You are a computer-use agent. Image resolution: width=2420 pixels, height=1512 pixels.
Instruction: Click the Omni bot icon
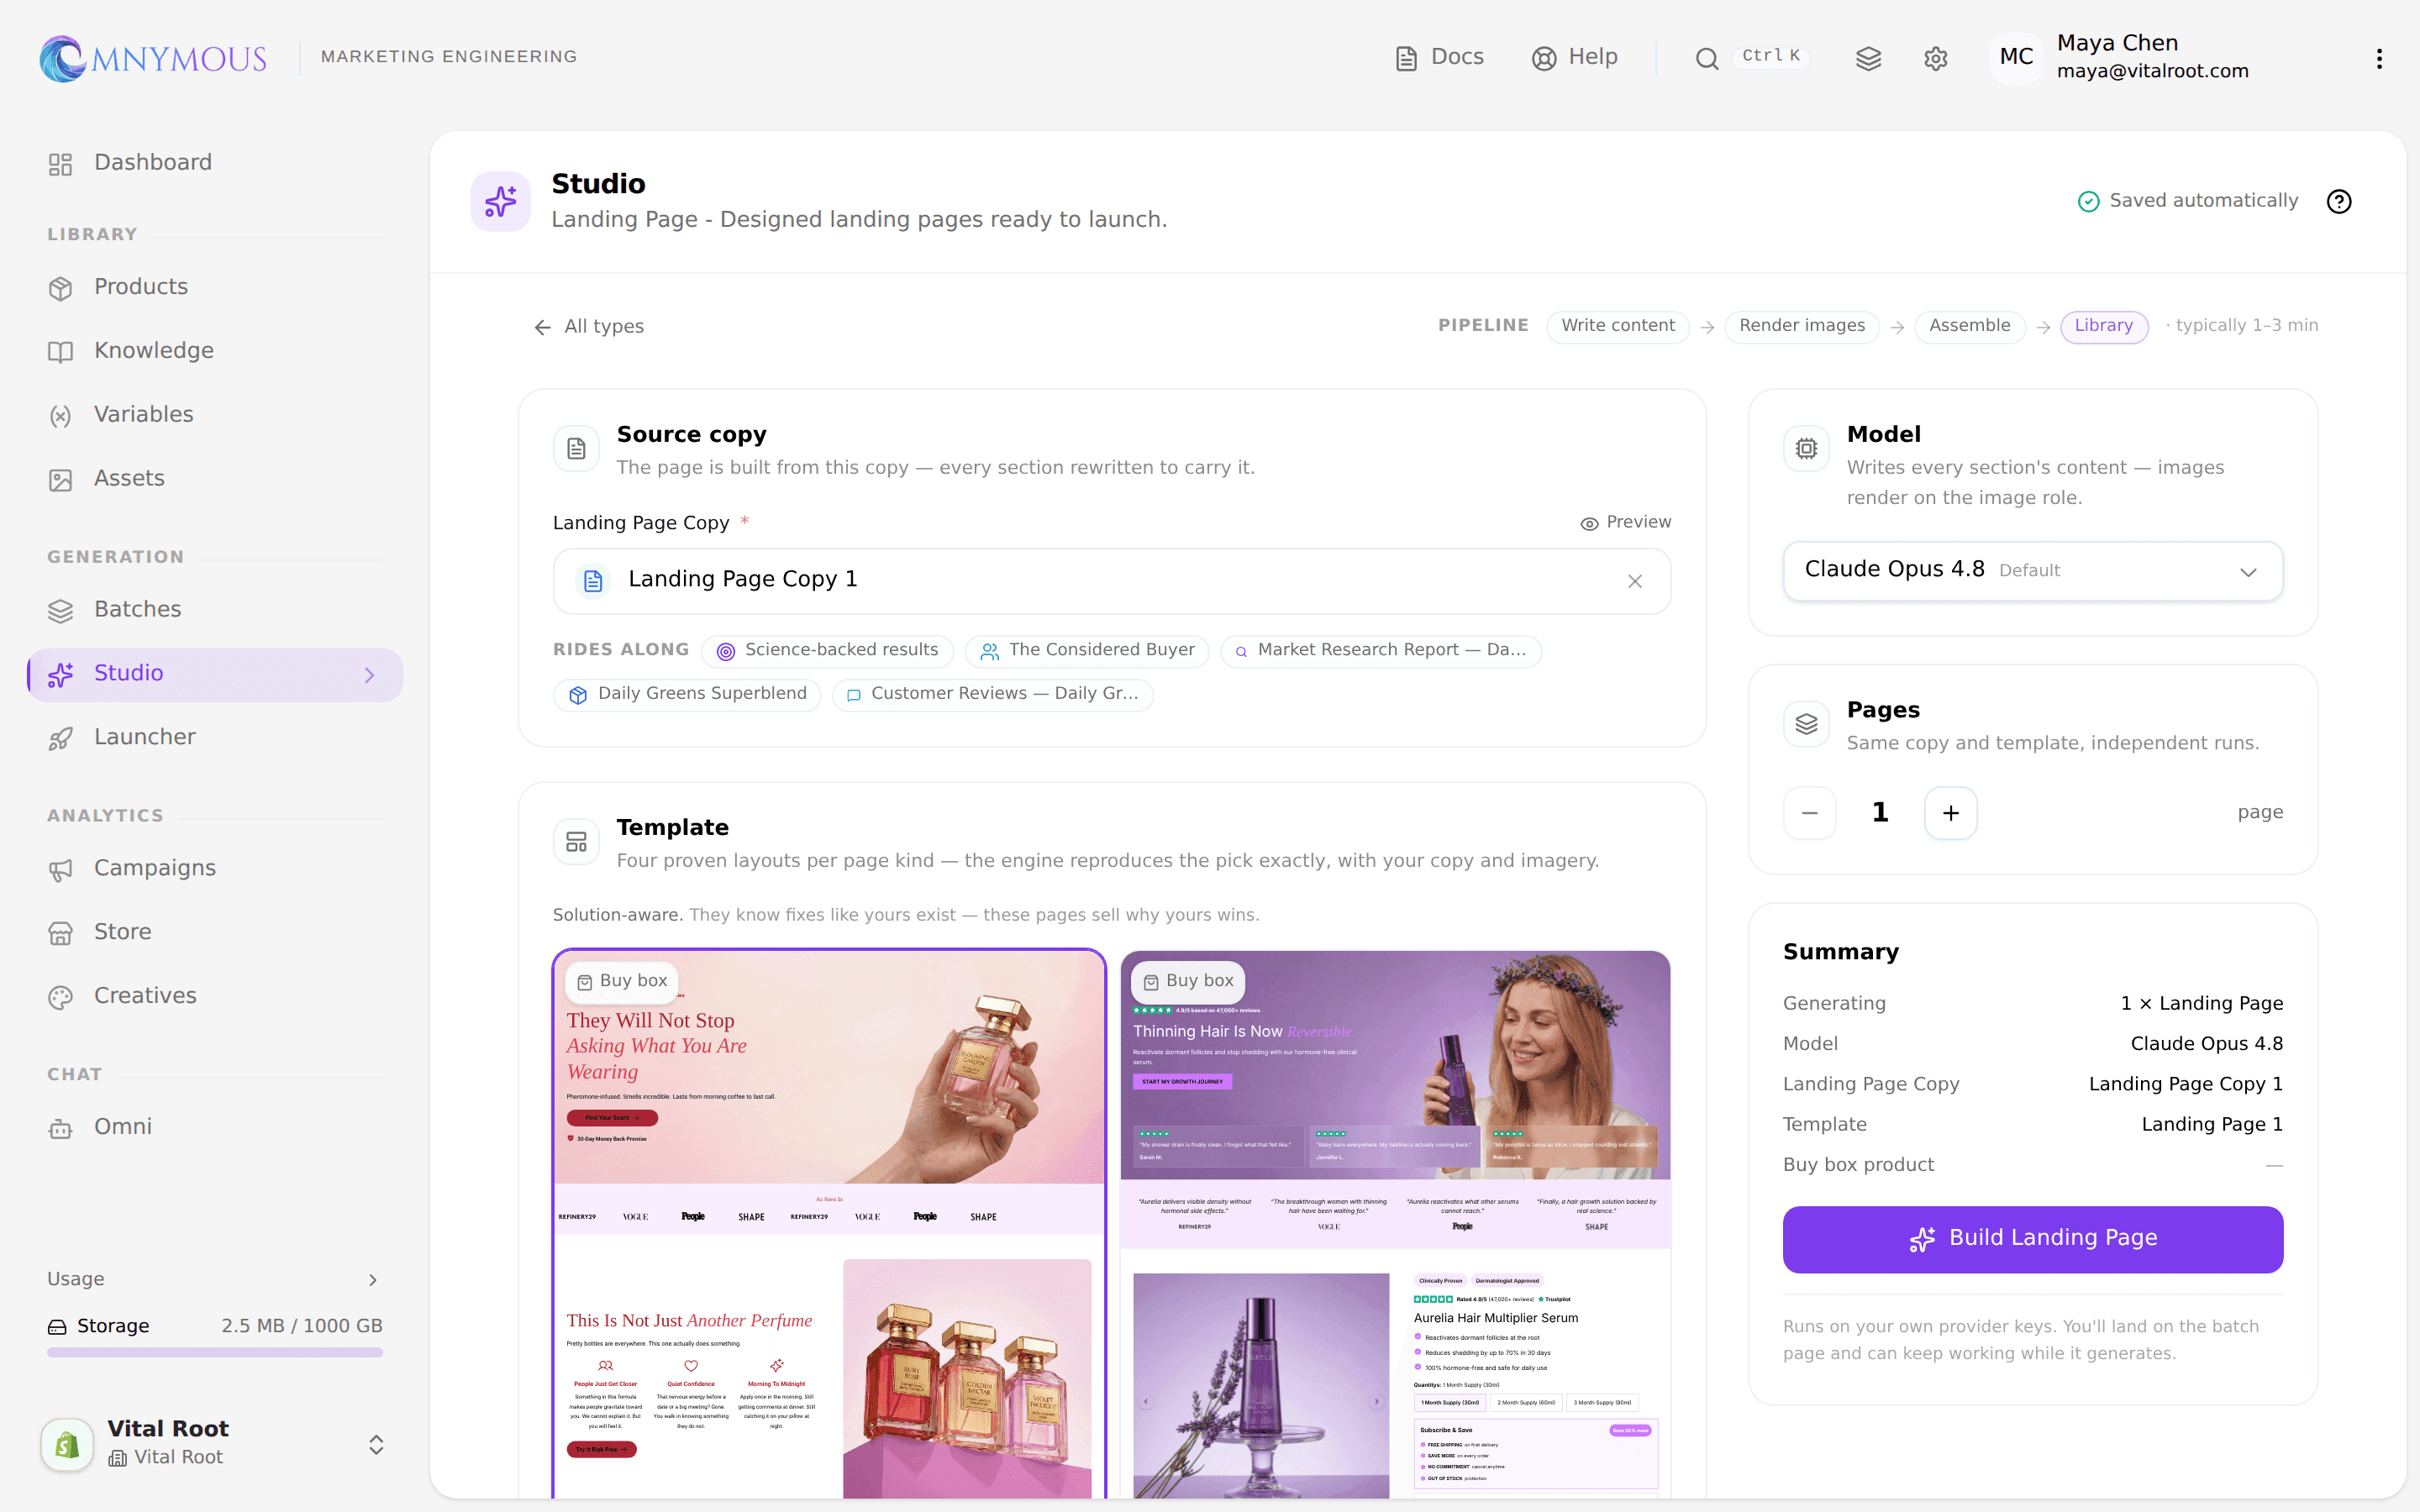[x=61, y=1128]
